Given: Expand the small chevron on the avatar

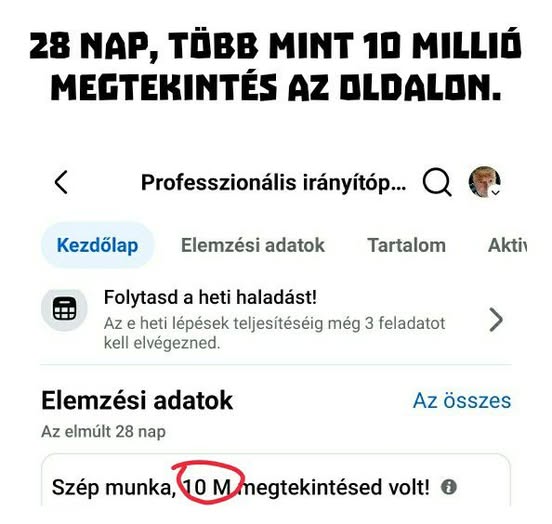Looking at the screenshot, I should tap(495, 192).
